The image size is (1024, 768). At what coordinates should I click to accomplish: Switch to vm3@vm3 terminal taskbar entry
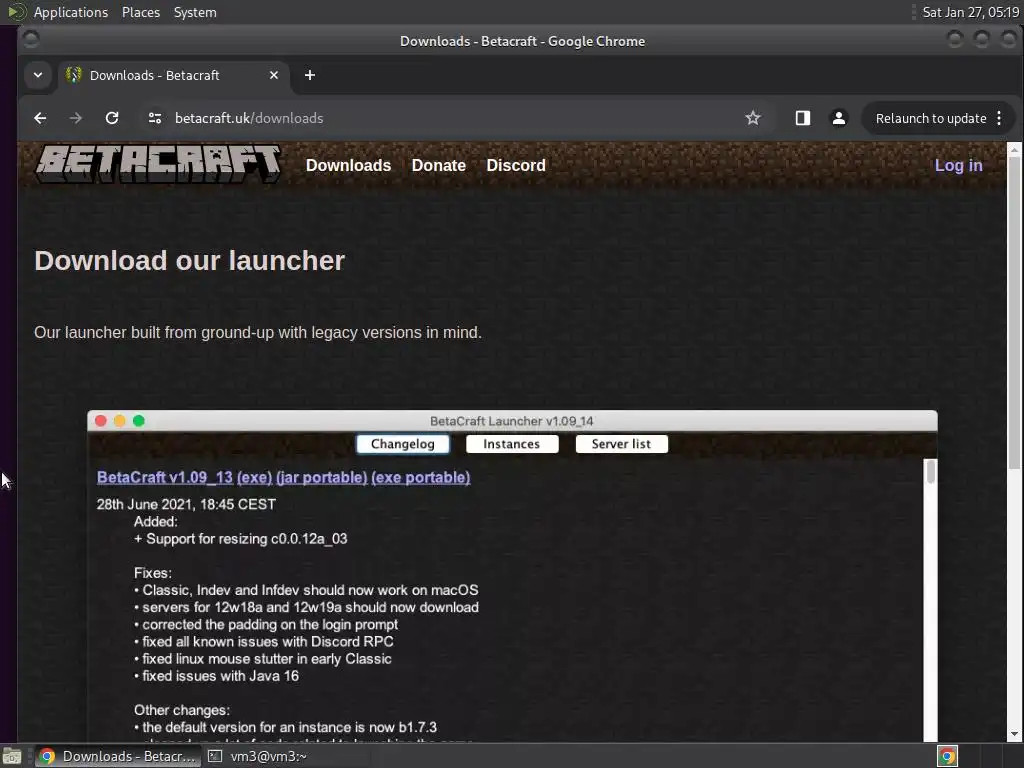coord(257,756)
